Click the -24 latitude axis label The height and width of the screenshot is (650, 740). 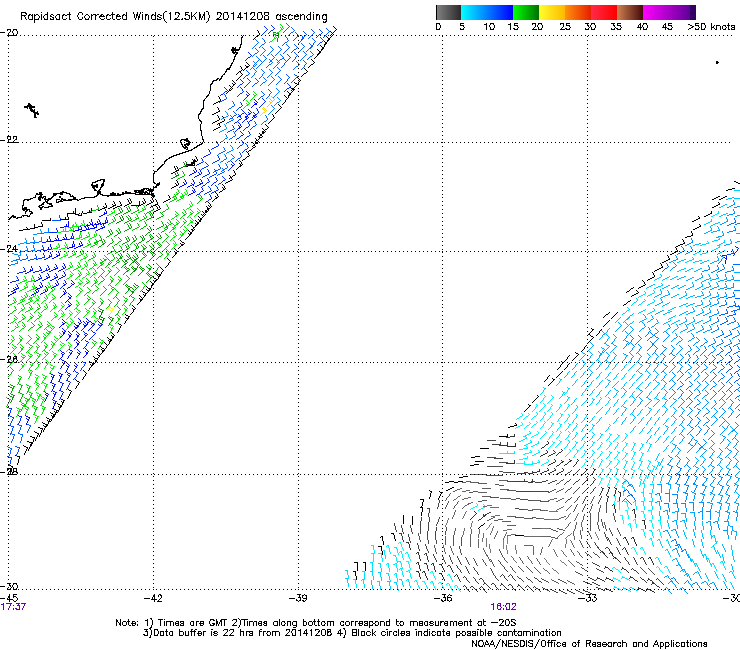click(x=9, y=249)
